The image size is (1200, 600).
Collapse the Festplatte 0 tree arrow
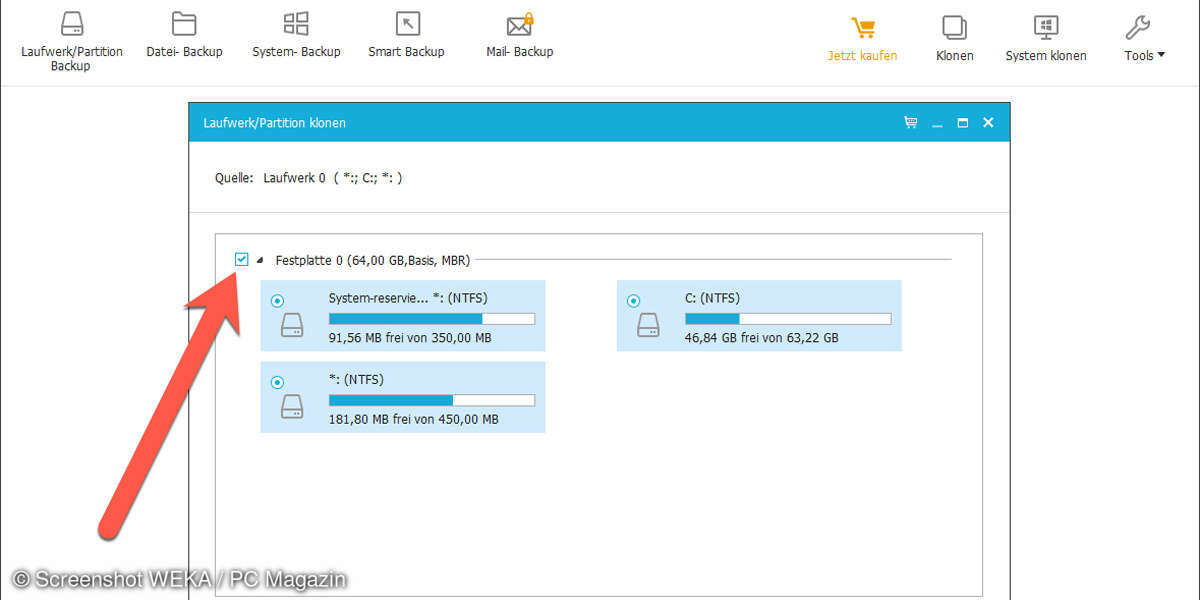click(260, 261)
